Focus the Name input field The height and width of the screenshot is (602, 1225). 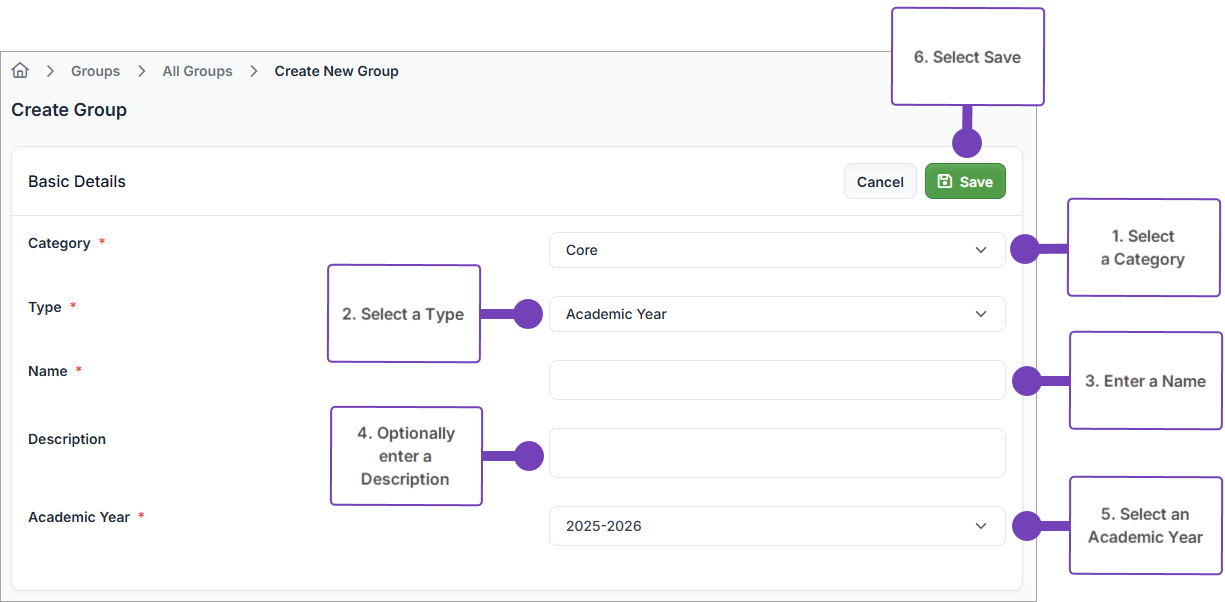click(776, 380)
